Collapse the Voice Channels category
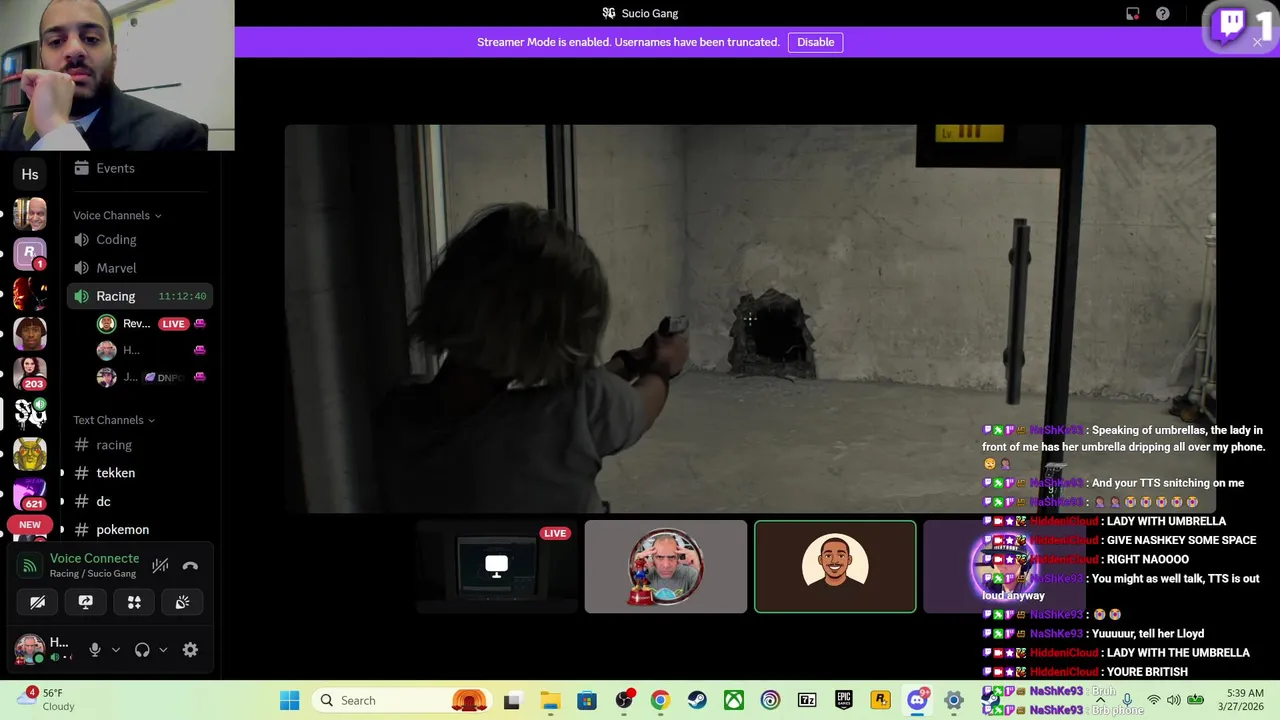Screen dimensions: 1280x720 [117, 215]
